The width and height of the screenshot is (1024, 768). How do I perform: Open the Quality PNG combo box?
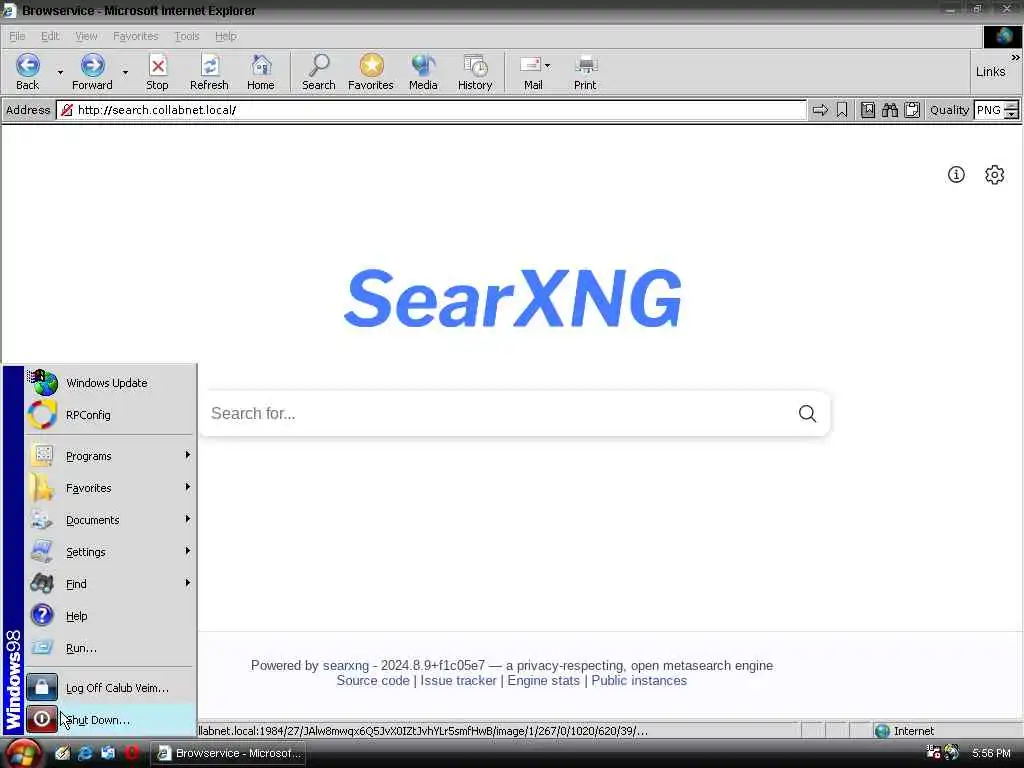pyautogui.click(x=995, y=110)
